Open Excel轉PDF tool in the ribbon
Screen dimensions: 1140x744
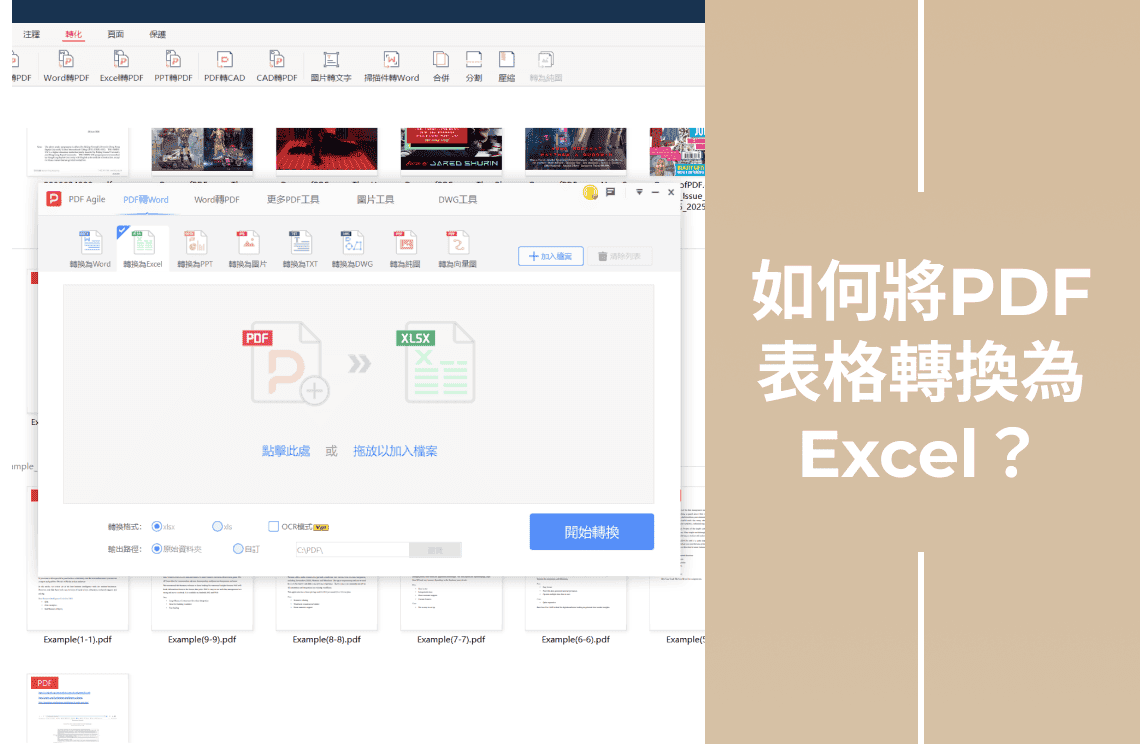pos(121,67)
